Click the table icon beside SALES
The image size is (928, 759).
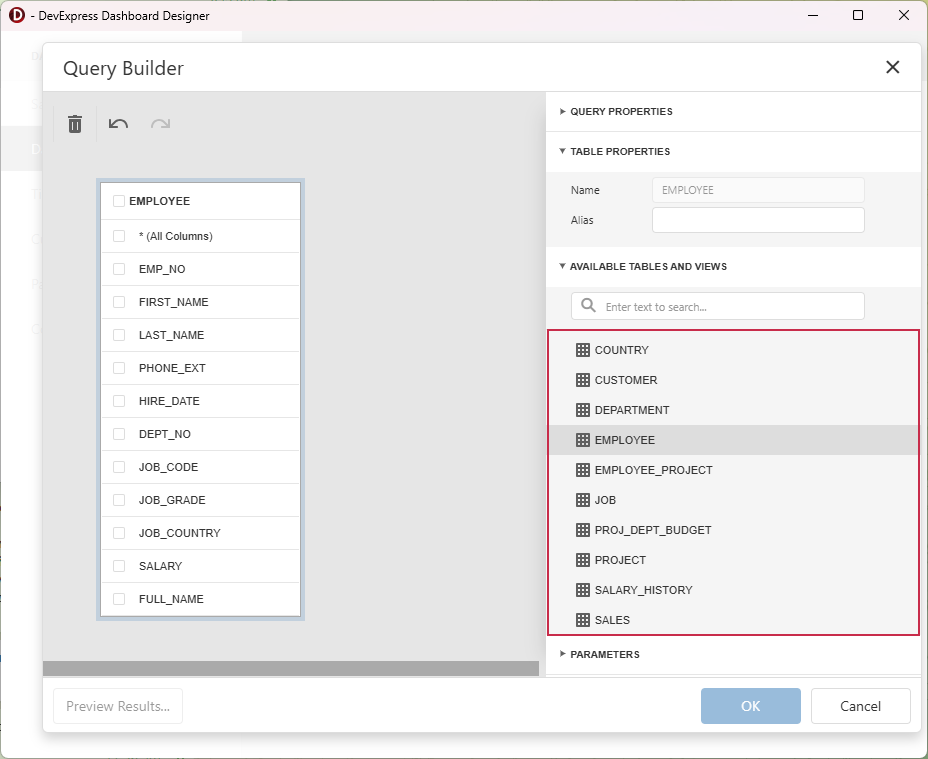pos(582,620)
